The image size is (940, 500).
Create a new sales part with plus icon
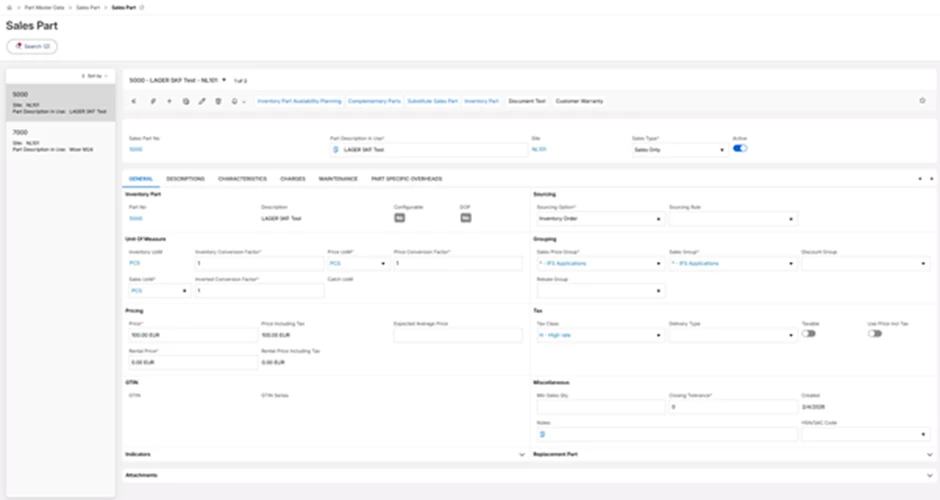[169, 101]
